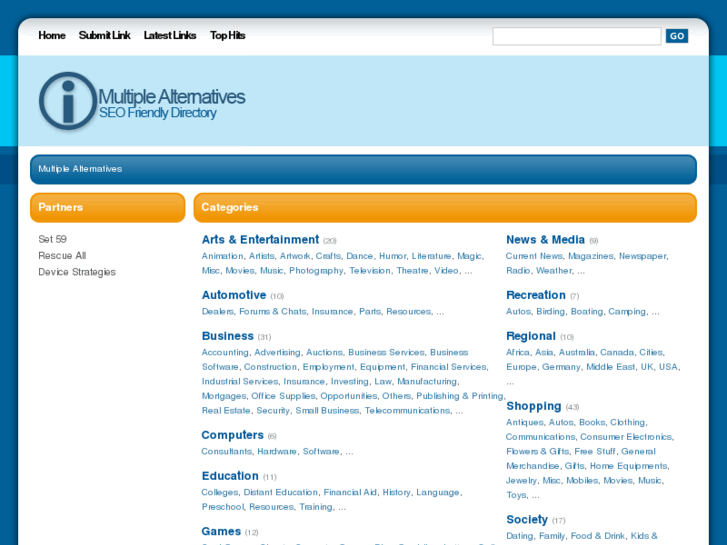Viewport: 727px width, 545px height.
Task: Open the Regional category
Action: [x=531, y=336]
